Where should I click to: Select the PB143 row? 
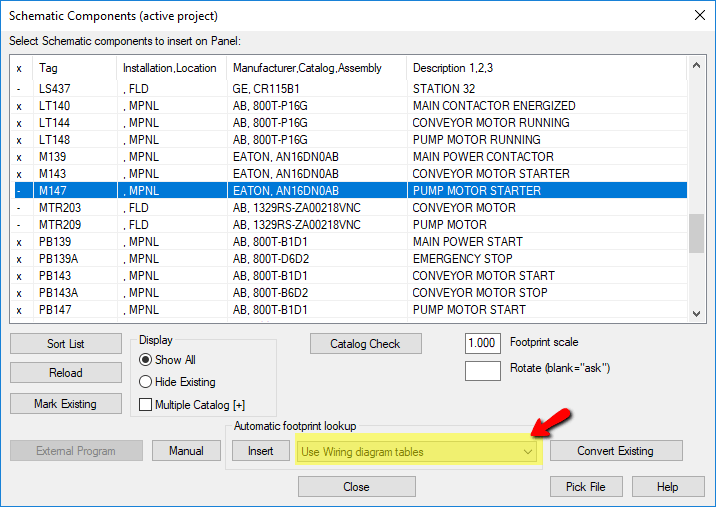[x=351, y=276]
